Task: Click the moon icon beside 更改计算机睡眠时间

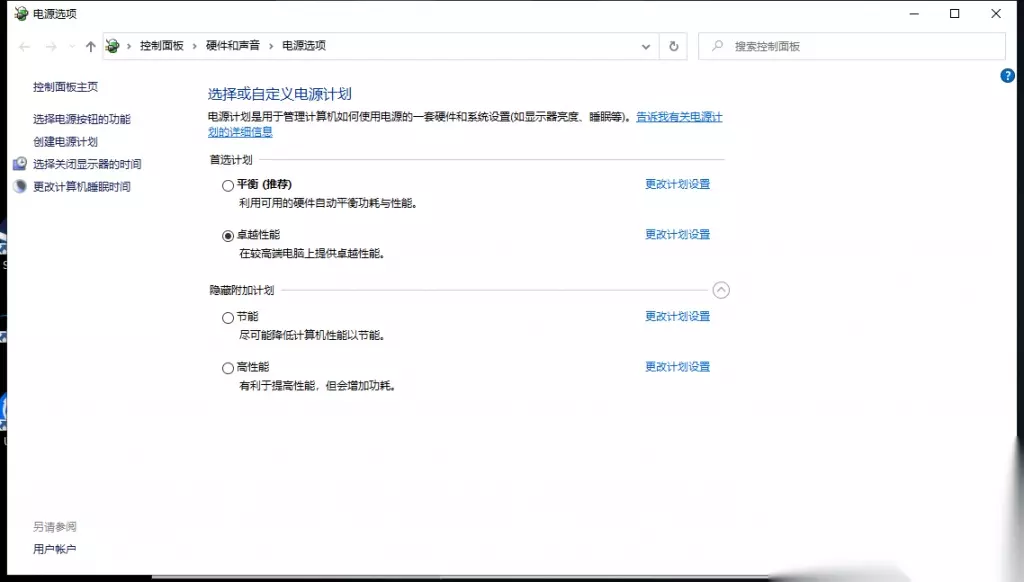Action: [20, 187]
